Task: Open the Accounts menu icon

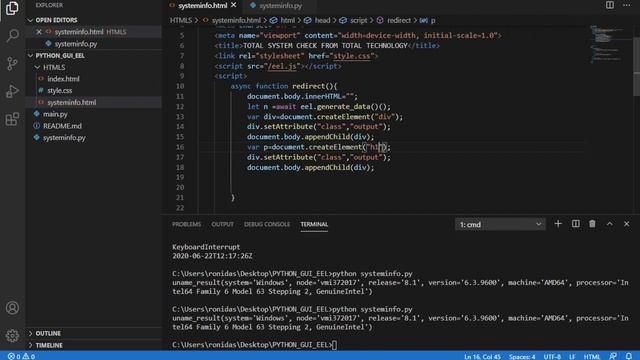Action: coord(12,308)
